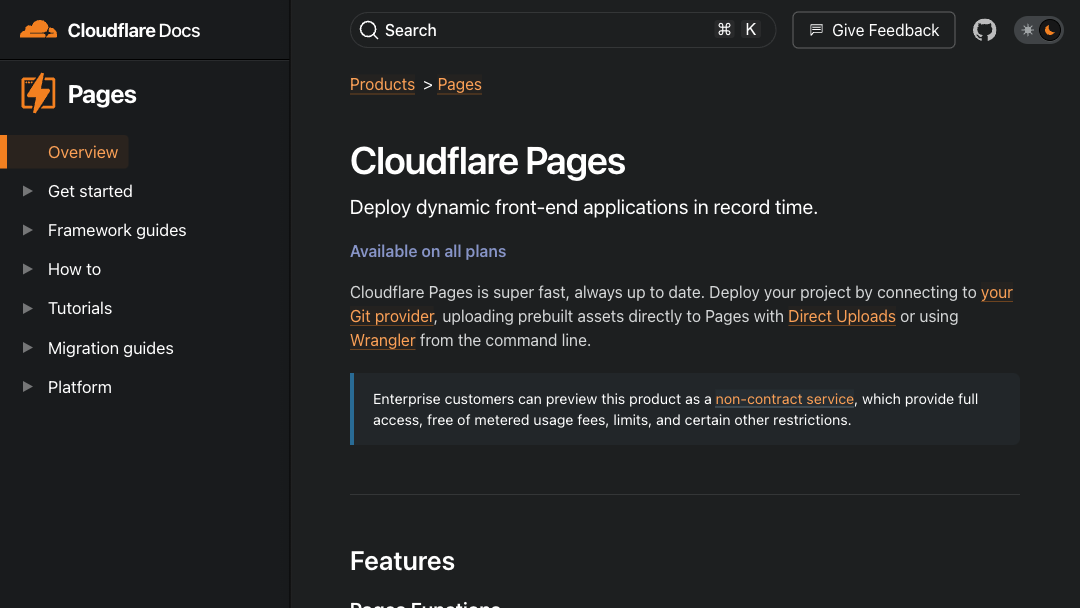Open the Get started section
Viewport: 1080px width, 608px height.
pos(90,191)
